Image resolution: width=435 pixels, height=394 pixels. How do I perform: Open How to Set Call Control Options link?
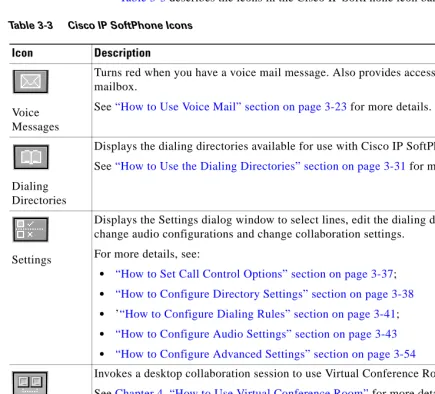254,274
